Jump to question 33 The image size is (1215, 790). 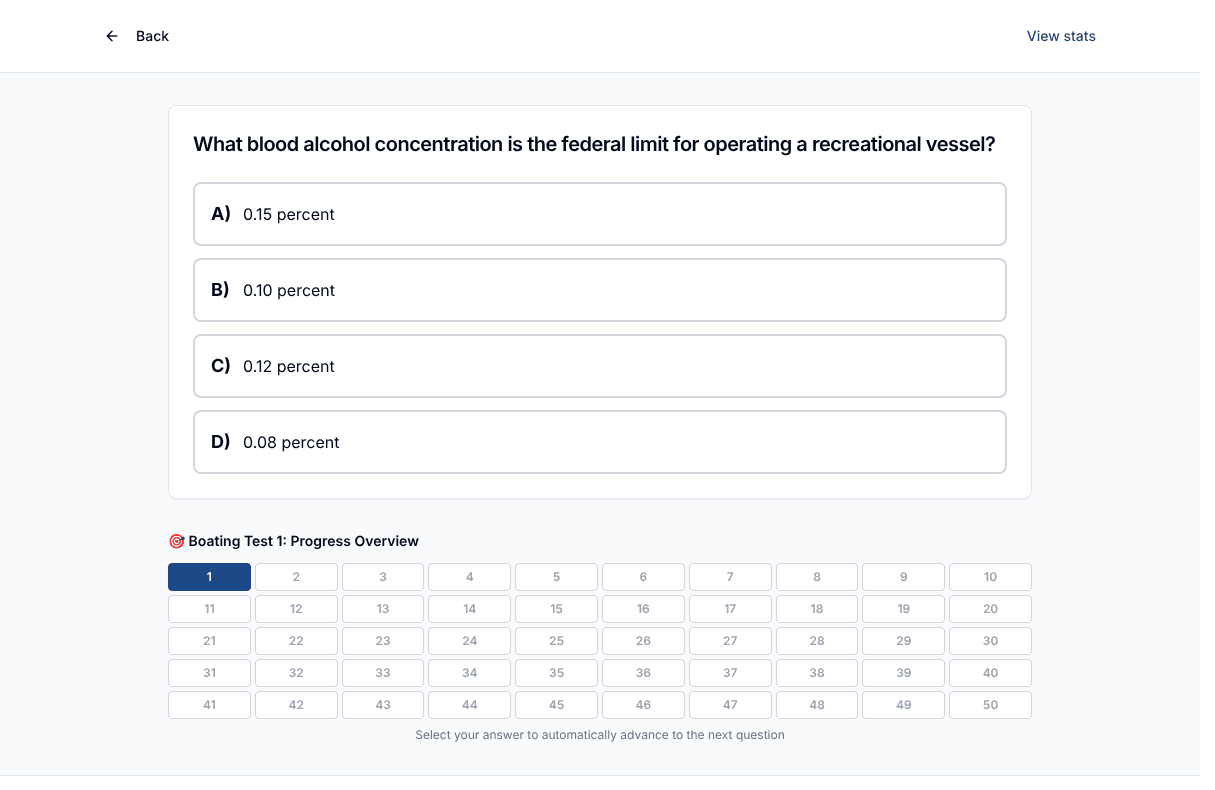pyautogui.click(x=383, y=673)
